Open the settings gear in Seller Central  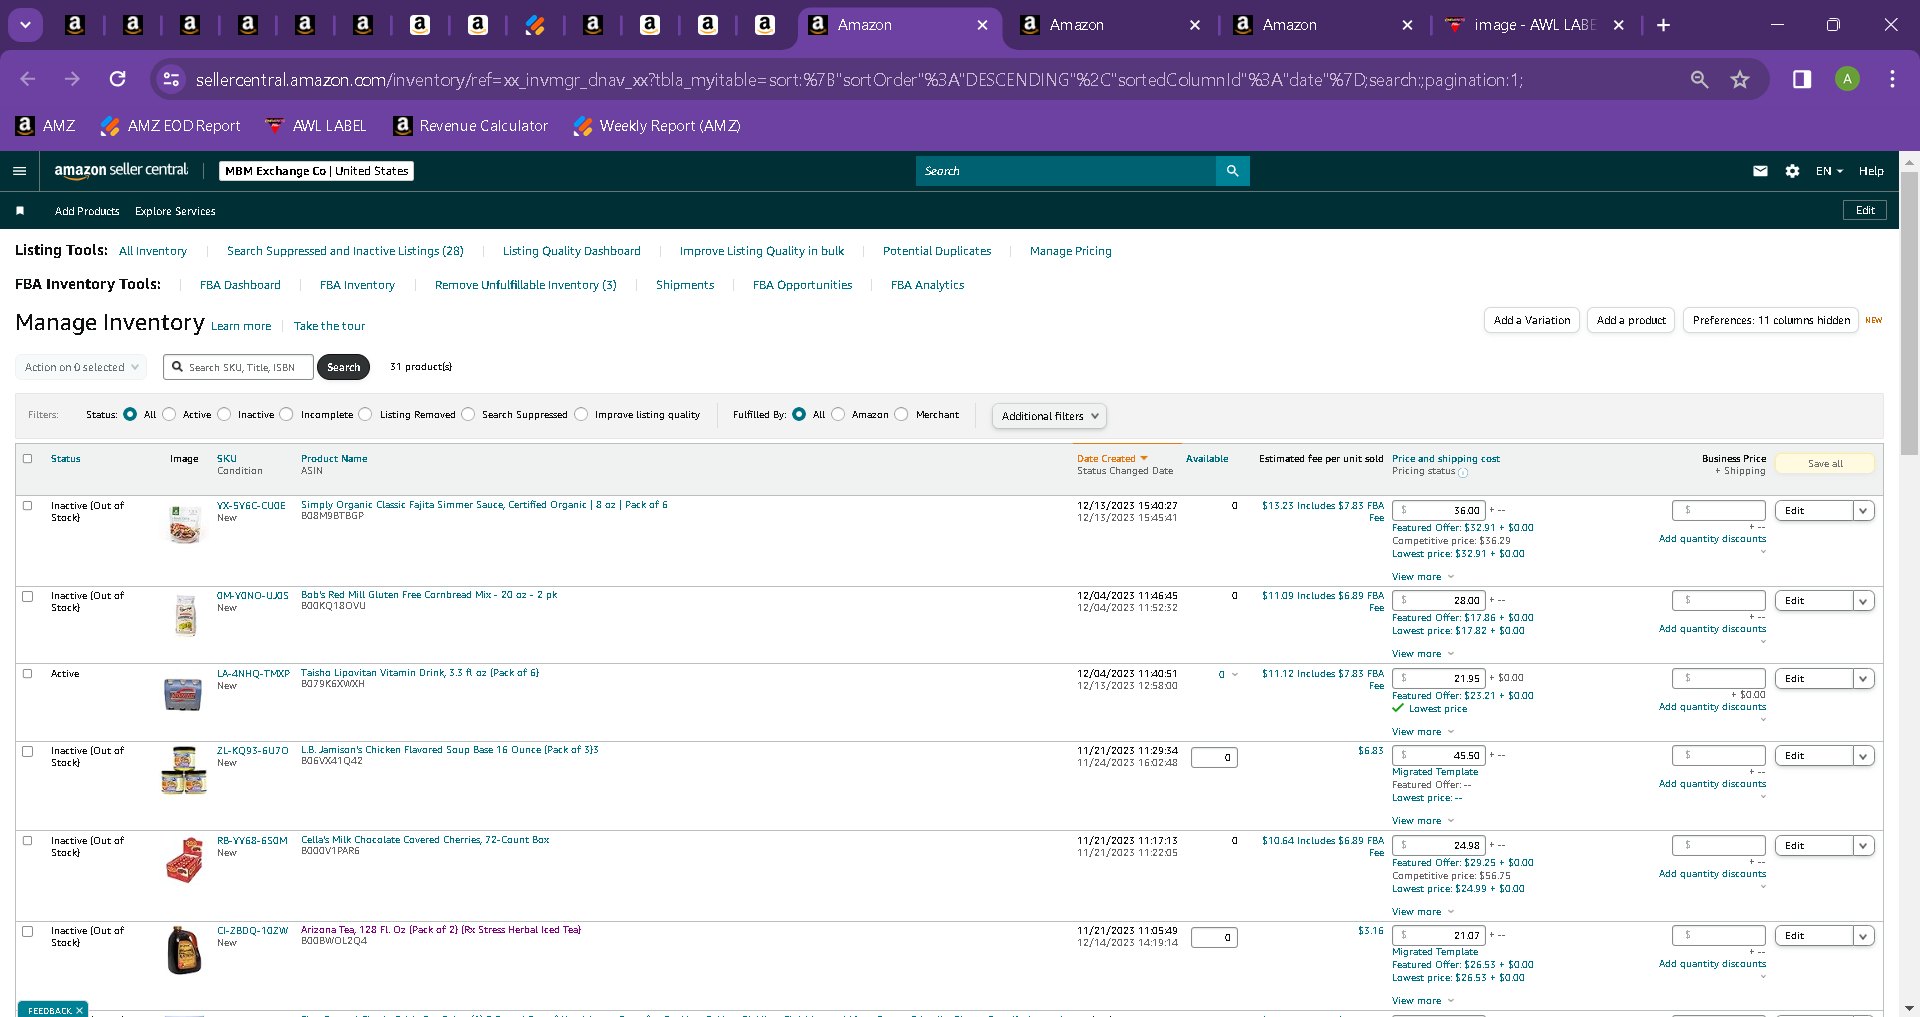point(1792,171)
